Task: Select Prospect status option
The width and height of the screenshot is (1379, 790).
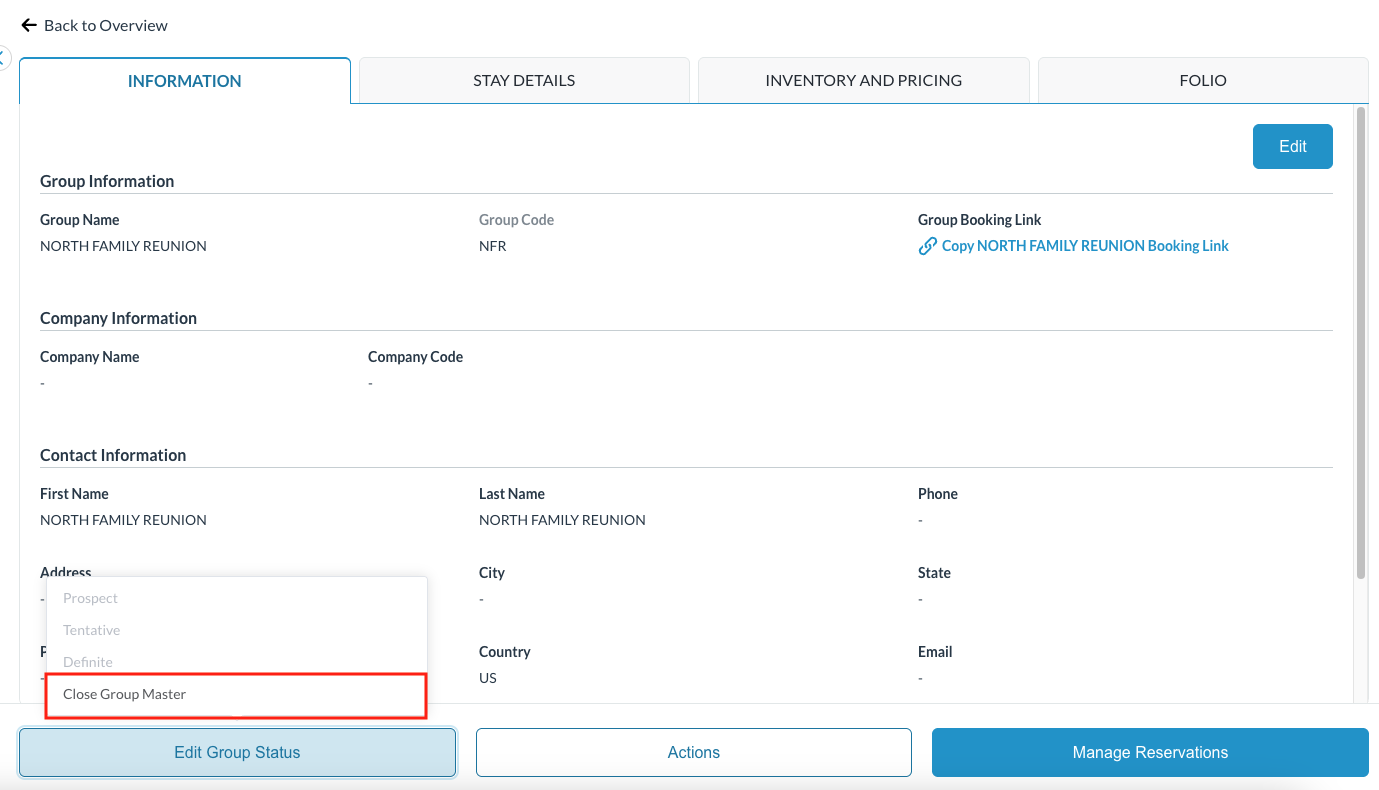Action: [x=91, y=598]
